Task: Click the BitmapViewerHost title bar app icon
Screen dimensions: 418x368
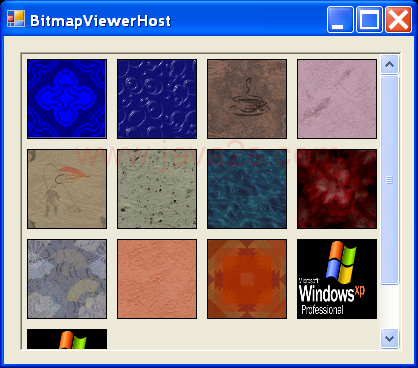Action: (x=16, y=19)
